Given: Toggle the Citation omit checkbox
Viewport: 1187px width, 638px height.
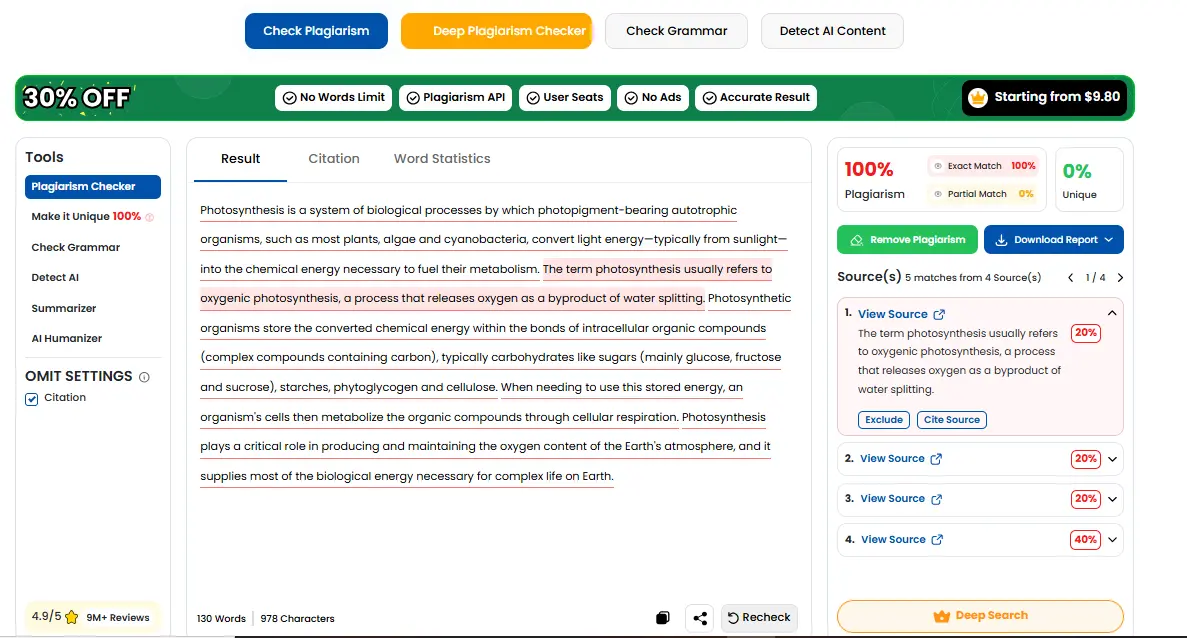Looking at the screenshot, I should click(32, 399).
